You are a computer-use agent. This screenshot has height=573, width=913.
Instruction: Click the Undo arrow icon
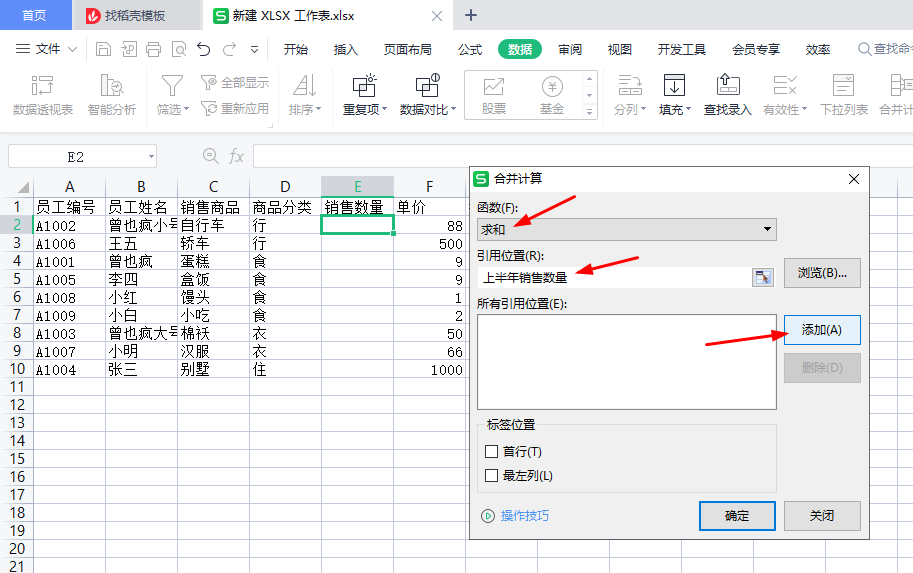(x=203, y=49)
